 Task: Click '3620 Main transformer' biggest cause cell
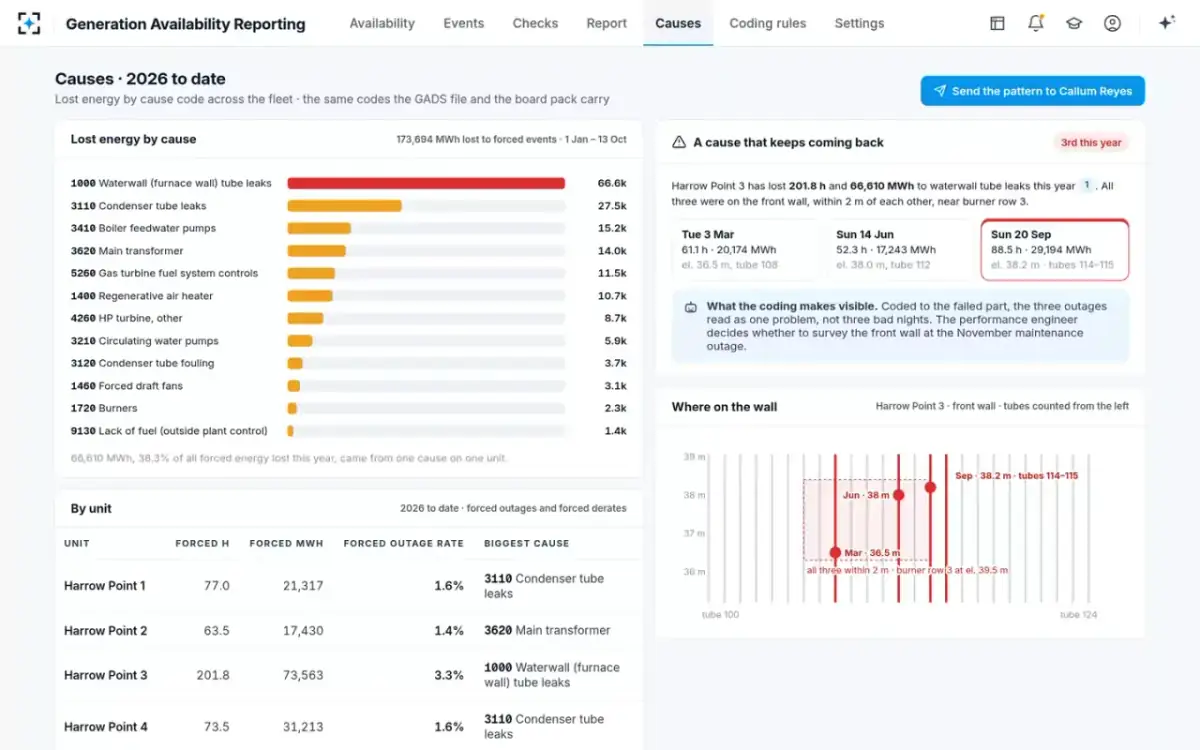point(547,630)
